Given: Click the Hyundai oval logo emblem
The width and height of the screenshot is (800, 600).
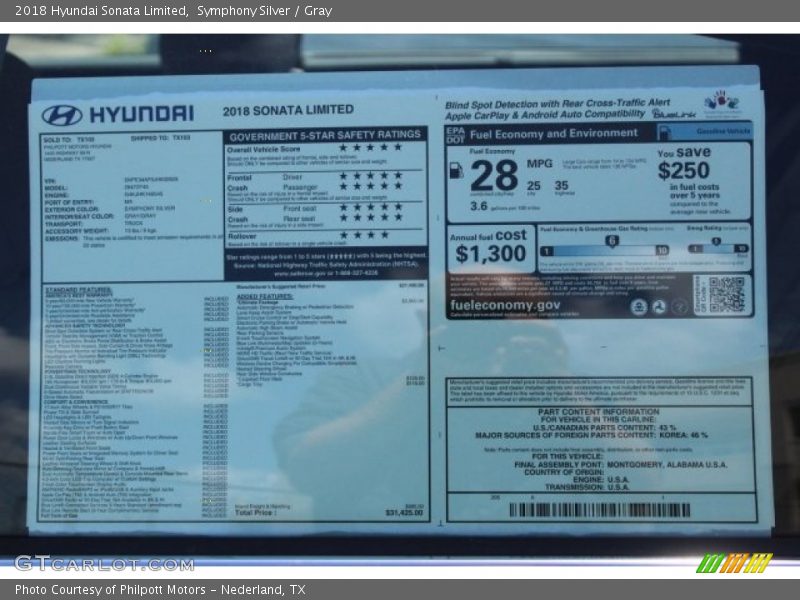Looking at the screenshot, I should tap(62, 115).
